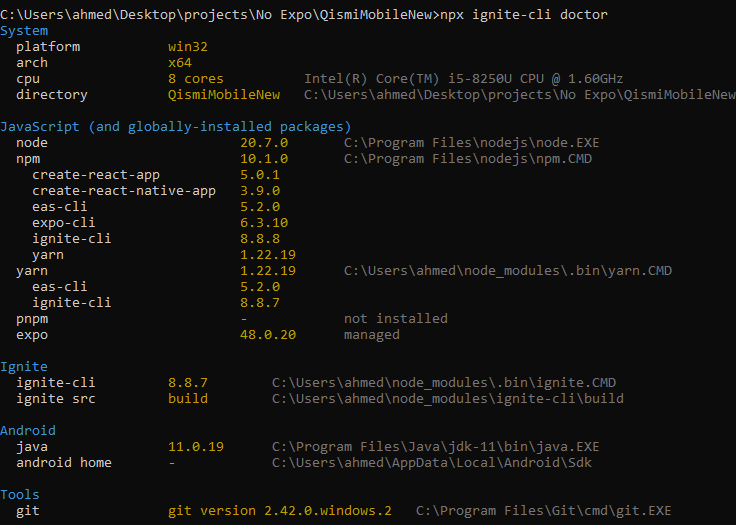The image size is (736, 525).
Task: Click expo version '48.0.20'
Action: tap(268, 335)
